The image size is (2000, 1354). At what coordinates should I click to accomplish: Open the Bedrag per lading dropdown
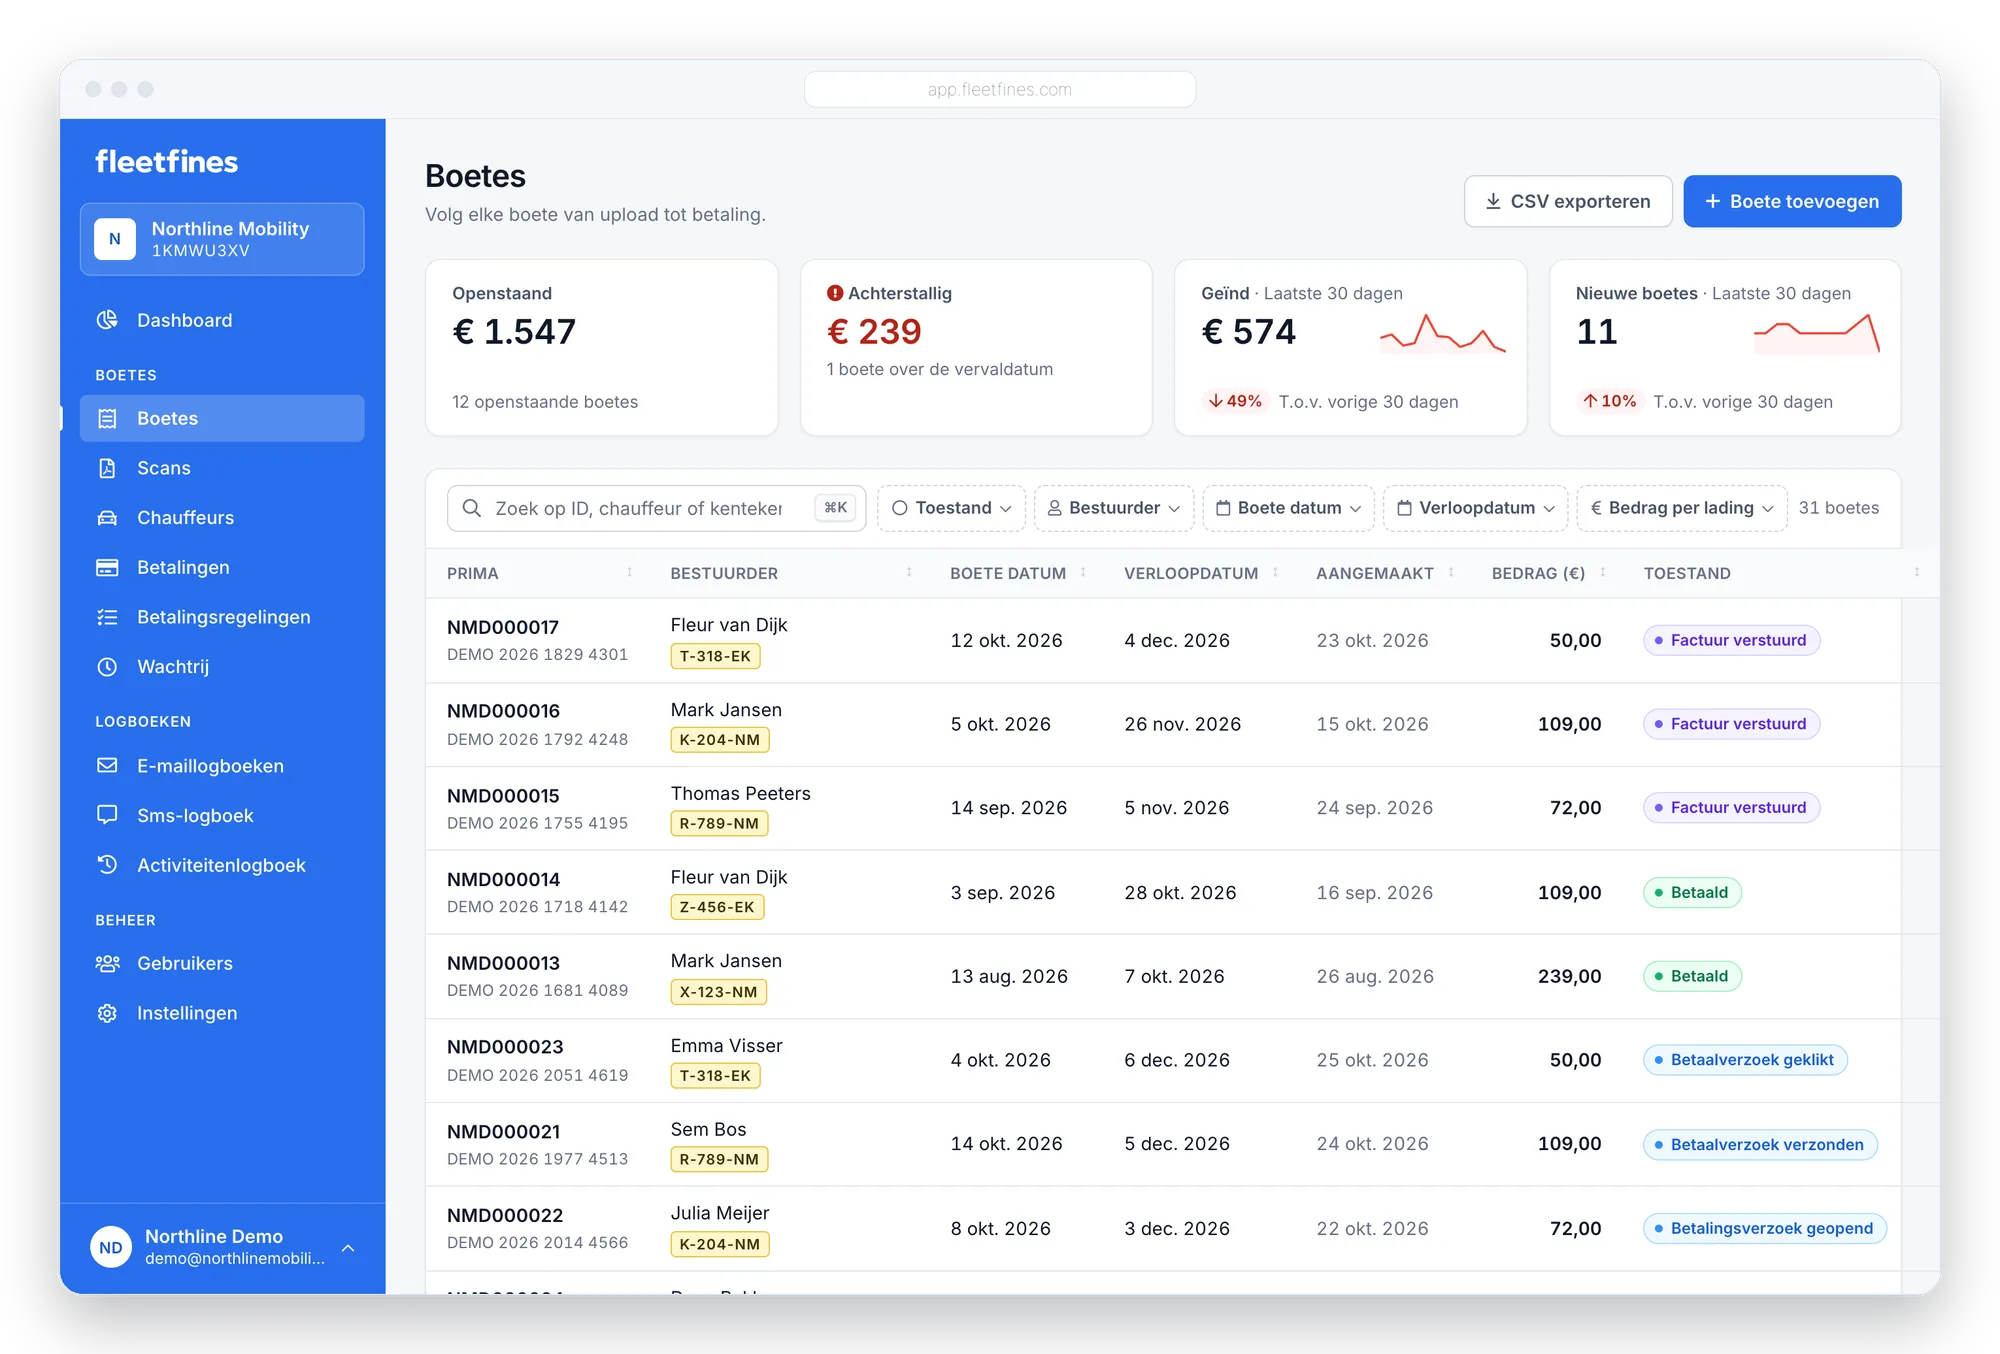click(1682, 508)
